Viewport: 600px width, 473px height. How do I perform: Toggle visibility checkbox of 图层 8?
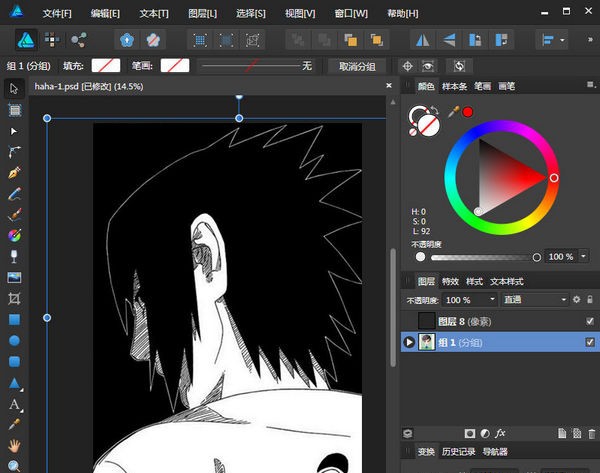click(590, 321)
